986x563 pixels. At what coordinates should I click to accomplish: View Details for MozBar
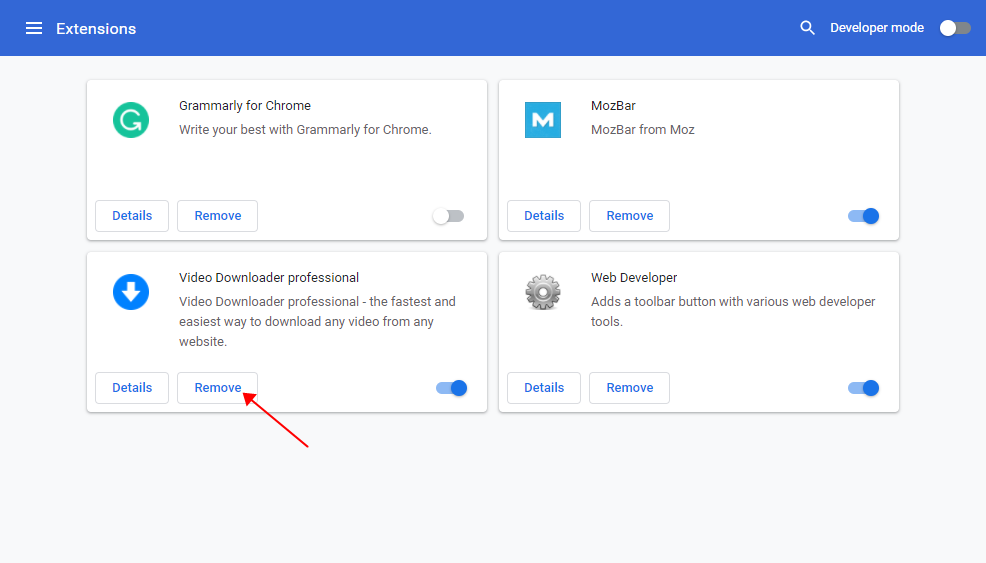544,216
